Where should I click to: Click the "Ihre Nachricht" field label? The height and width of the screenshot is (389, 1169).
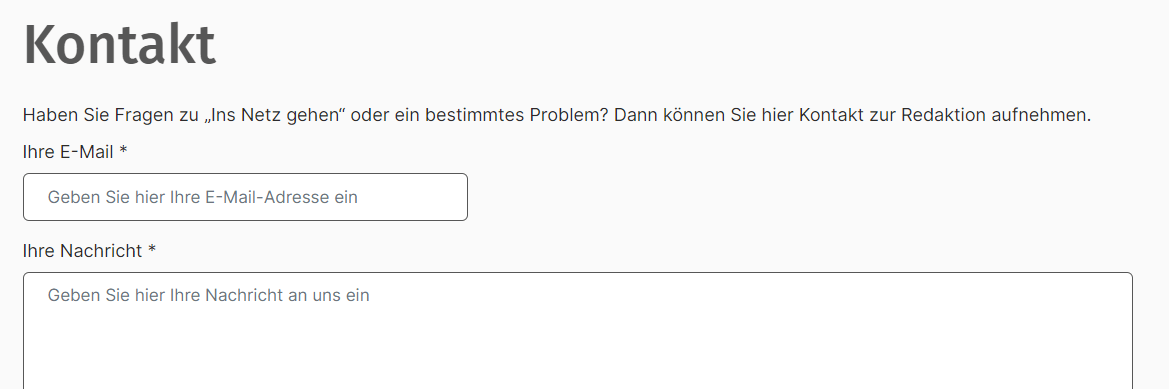(x=82, y=251)
